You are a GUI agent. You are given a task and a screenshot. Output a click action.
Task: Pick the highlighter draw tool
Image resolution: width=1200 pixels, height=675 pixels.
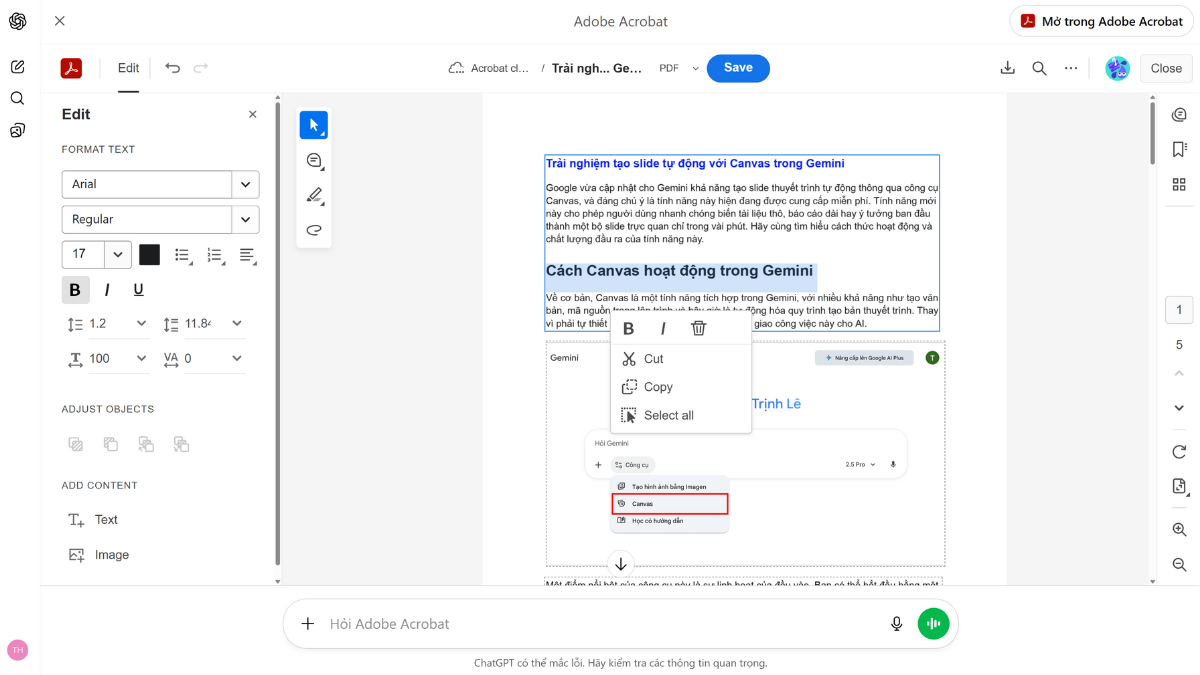(313, 195)
